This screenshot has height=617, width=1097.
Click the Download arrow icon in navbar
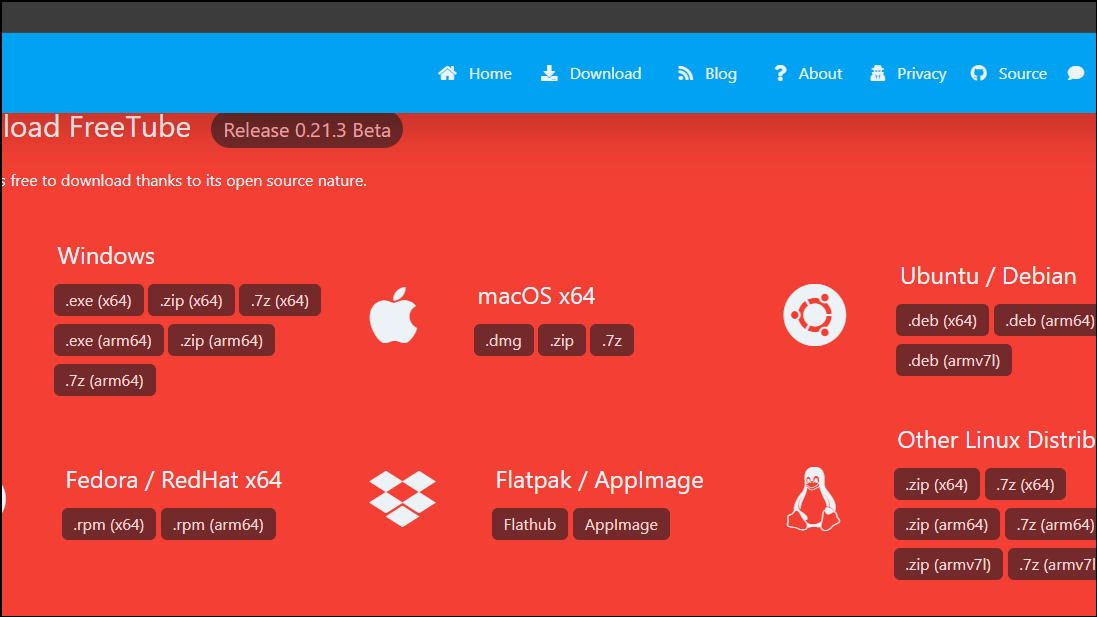(549, 73)
